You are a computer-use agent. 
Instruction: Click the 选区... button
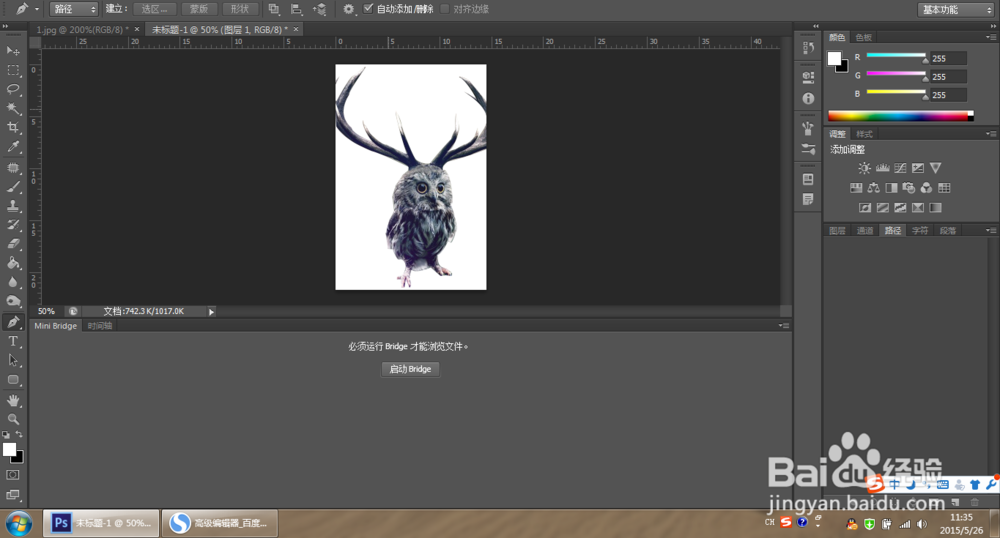[155, 9]
